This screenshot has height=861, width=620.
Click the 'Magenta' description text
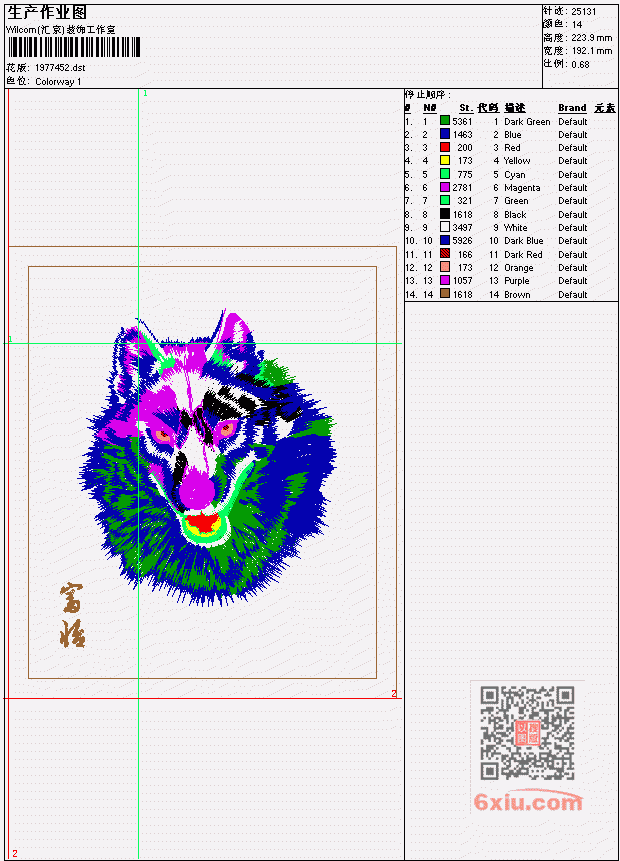coord(522,188)
